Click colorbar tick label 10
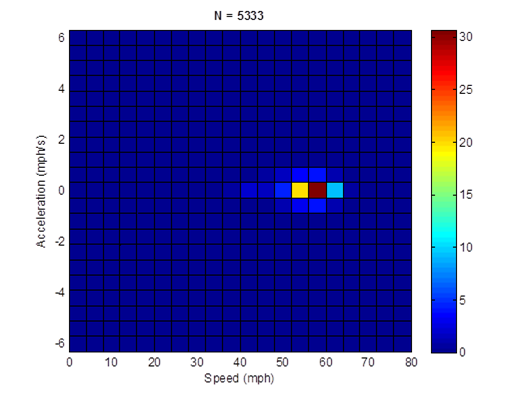The image size is (528, 395). point(466,248)
